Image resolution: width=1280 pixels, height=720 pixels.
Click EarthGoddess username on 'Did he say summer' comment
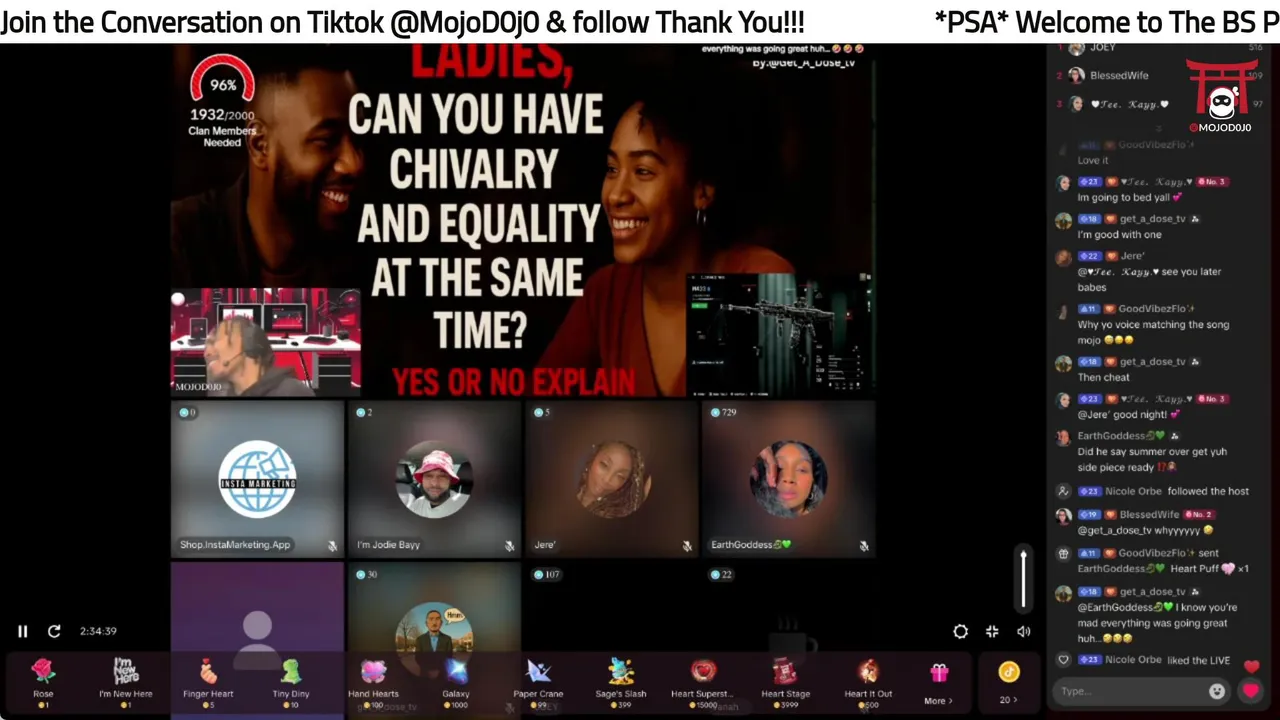[1122, 436]
